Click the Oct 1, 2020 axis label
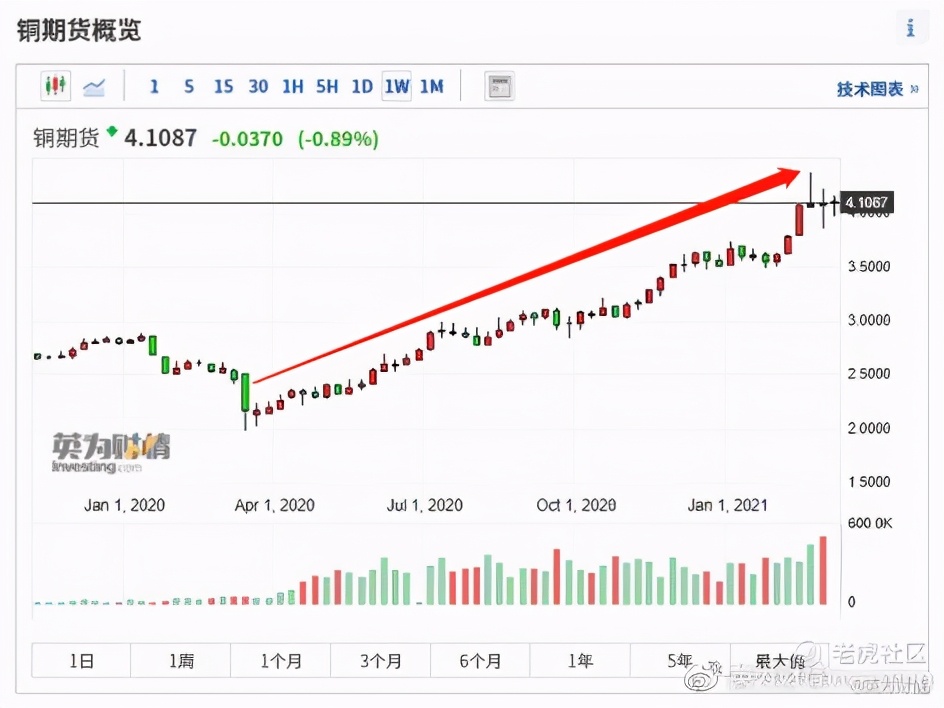 576,505
